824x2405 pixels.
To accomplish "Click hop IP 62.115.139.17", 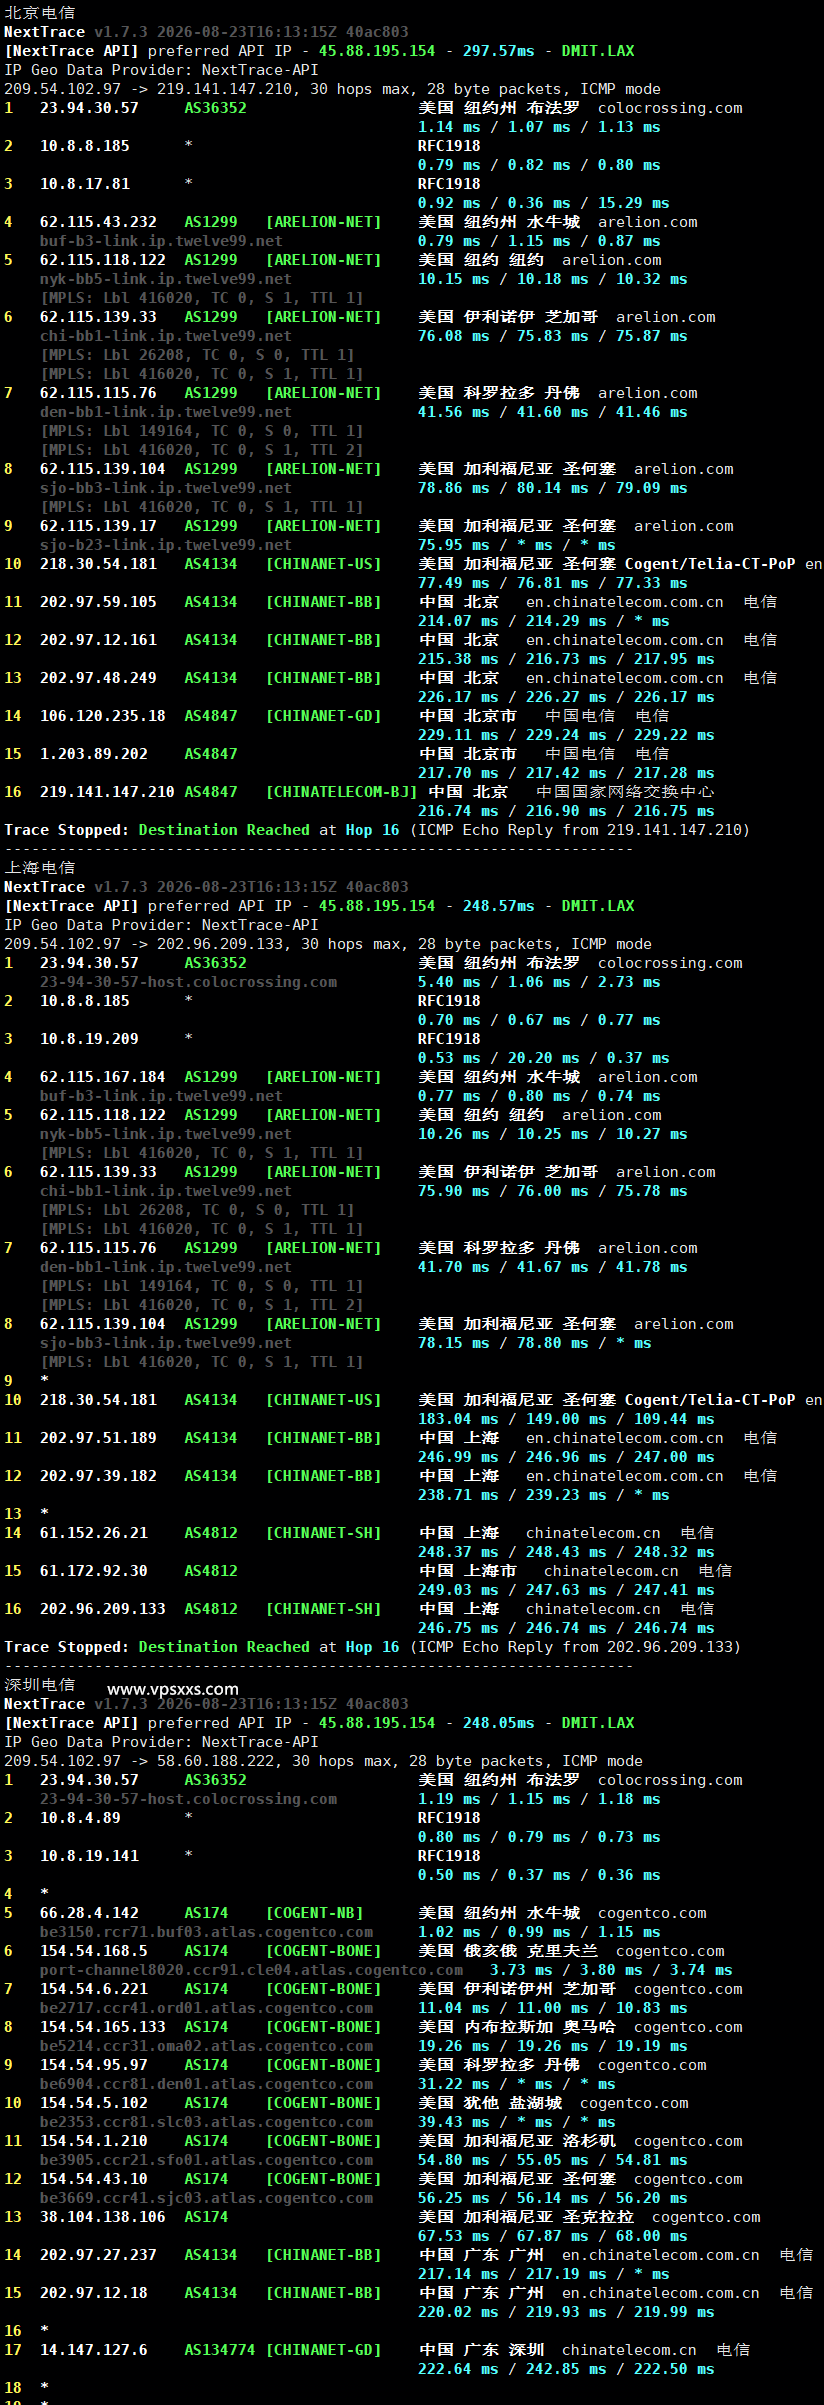I will coord(98,526).
